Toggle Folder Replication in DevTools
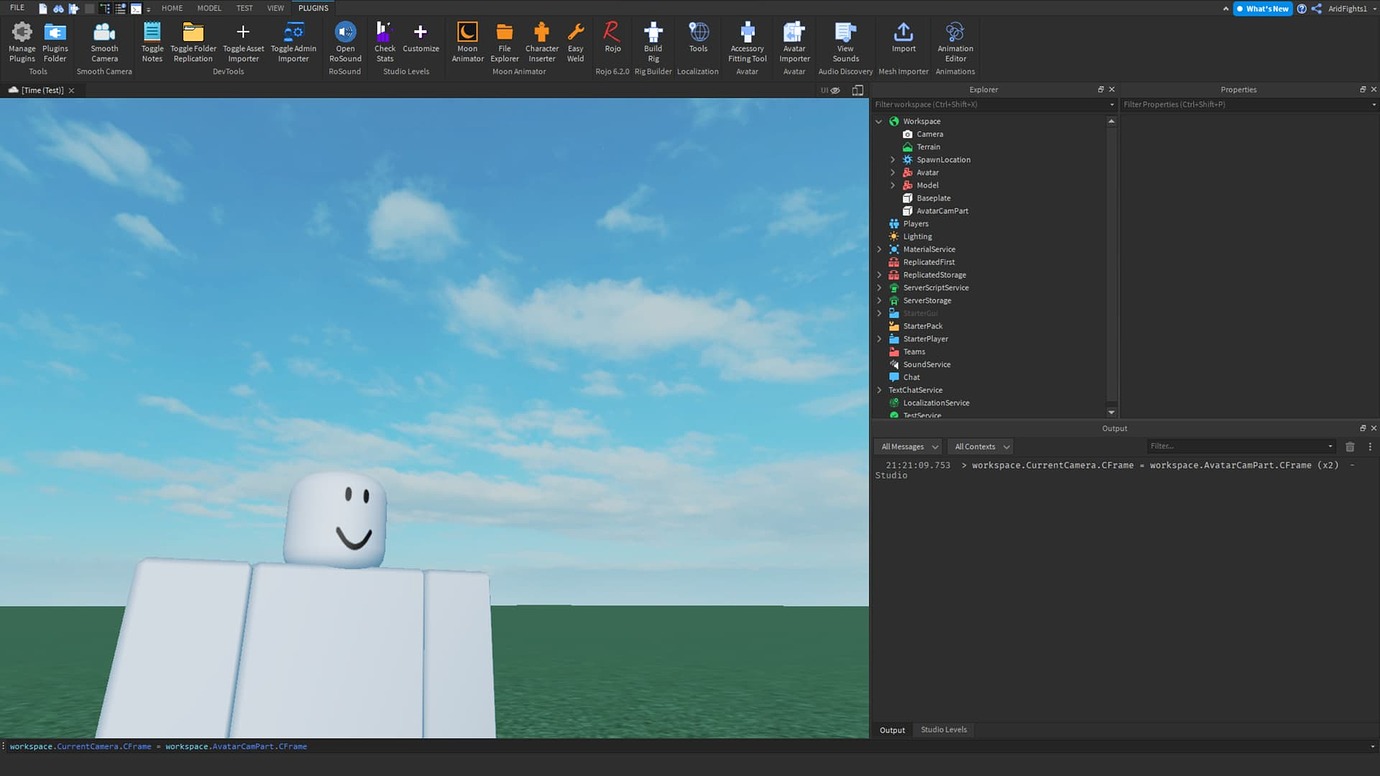Viewport: 1380px width, 776px height. [192, 40]
